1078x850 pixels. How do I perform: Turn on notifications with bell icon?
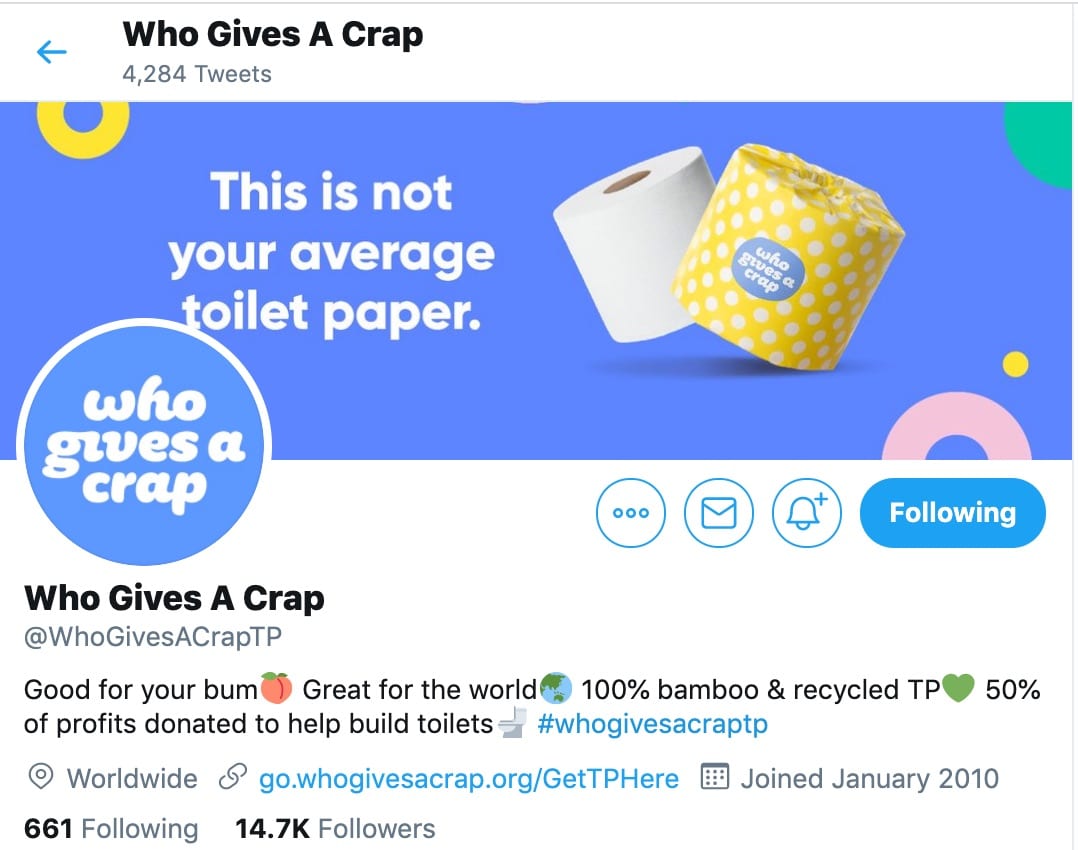coord(806,513)
